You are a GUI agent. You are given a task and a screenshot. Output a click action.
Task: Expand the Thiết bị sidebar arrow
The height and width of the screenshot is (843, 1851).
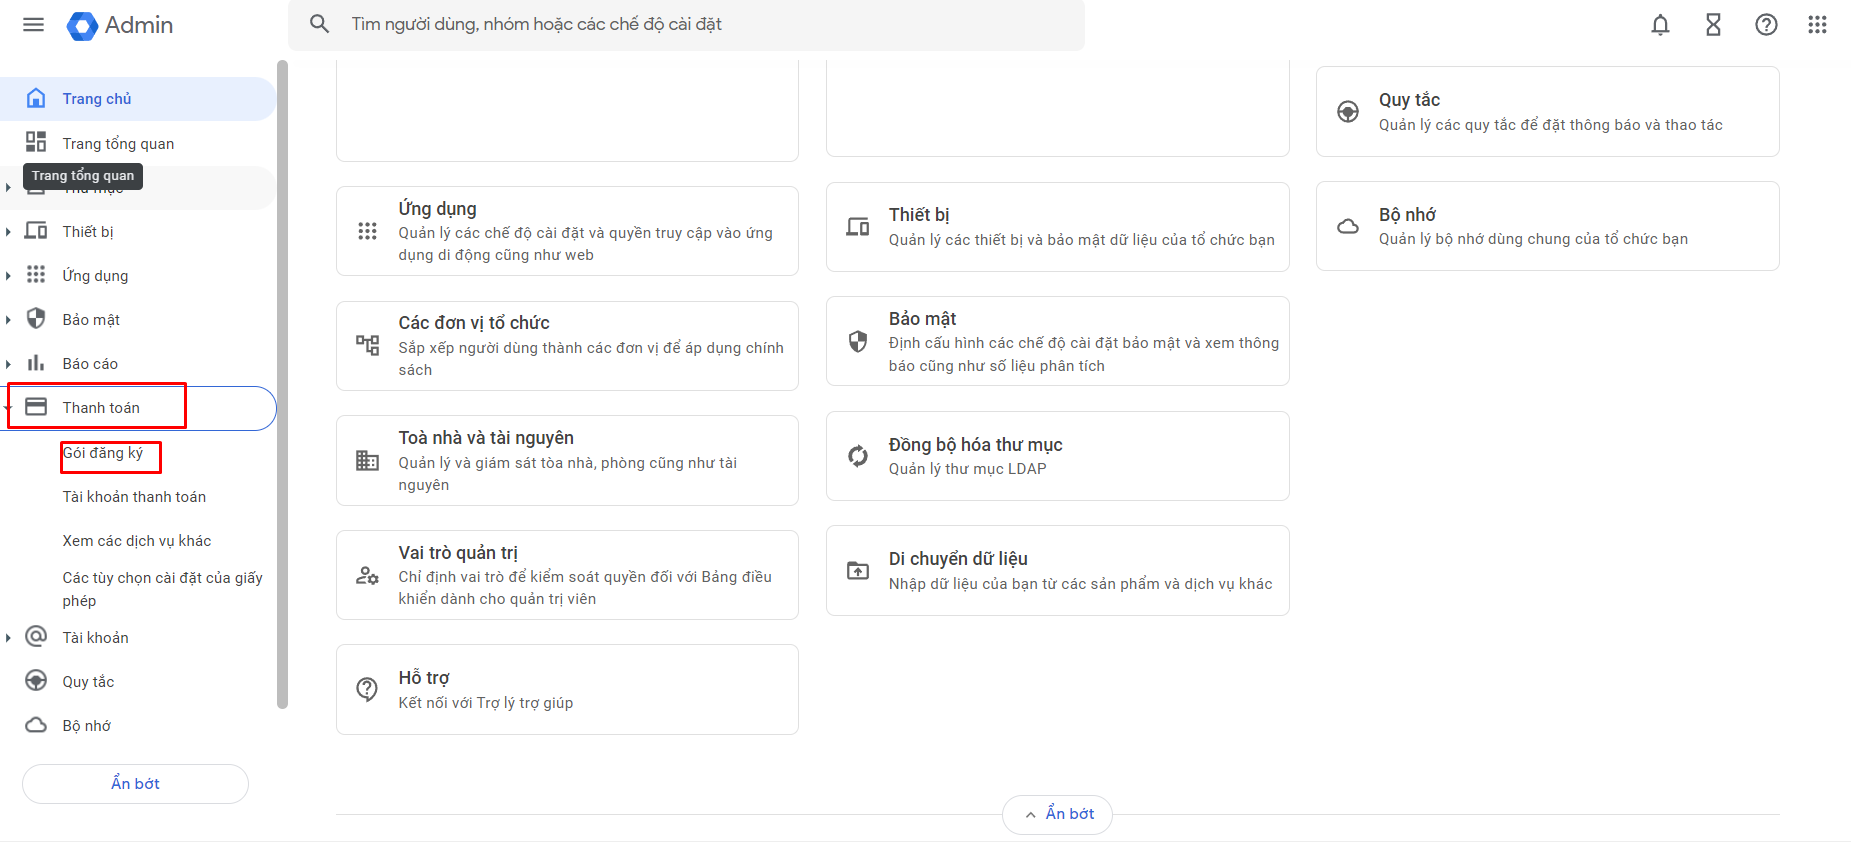[8, 232]
